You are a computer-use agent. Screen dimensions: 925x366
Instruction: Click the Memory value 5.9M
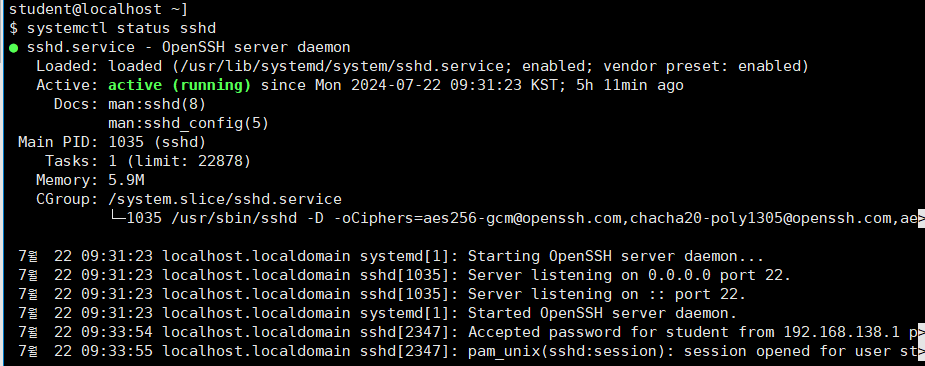click(126, 180)
